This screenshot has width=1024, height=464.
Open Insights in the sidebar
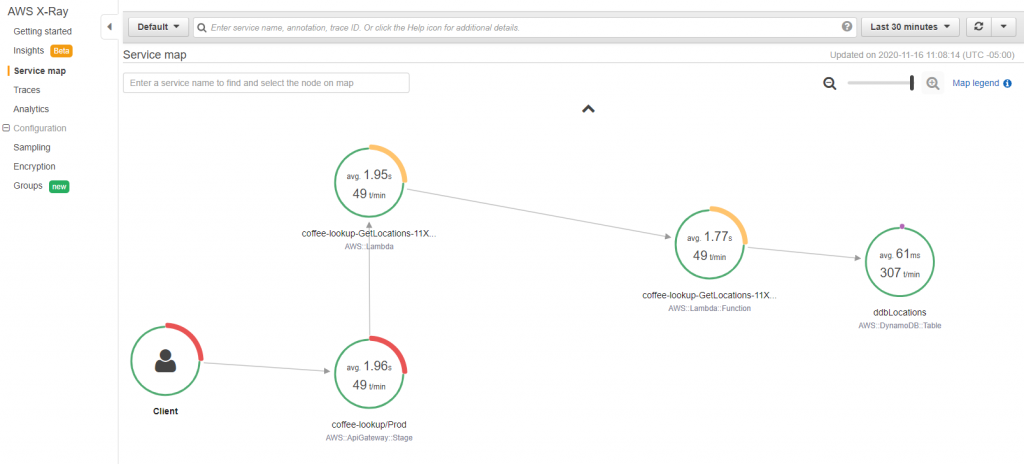click(x=29, y=50)
